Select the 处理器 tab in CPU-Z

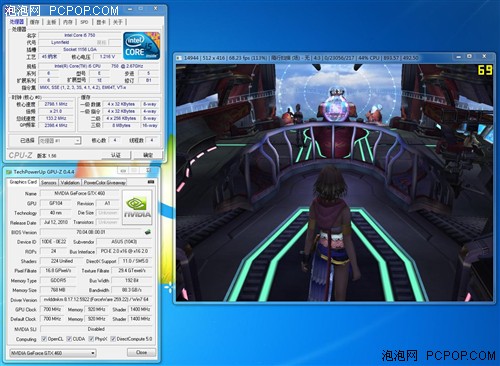(17, 22)
